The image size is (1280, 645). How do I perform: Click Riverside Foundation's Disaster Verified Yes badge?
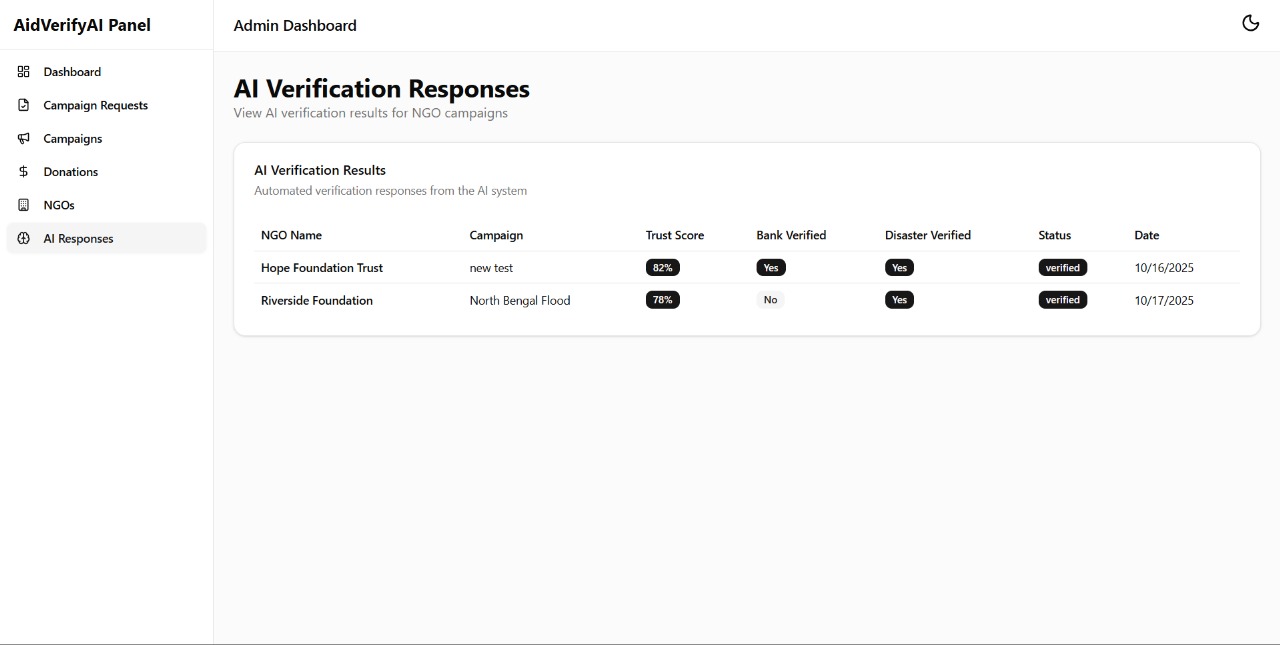coord(899,300)
